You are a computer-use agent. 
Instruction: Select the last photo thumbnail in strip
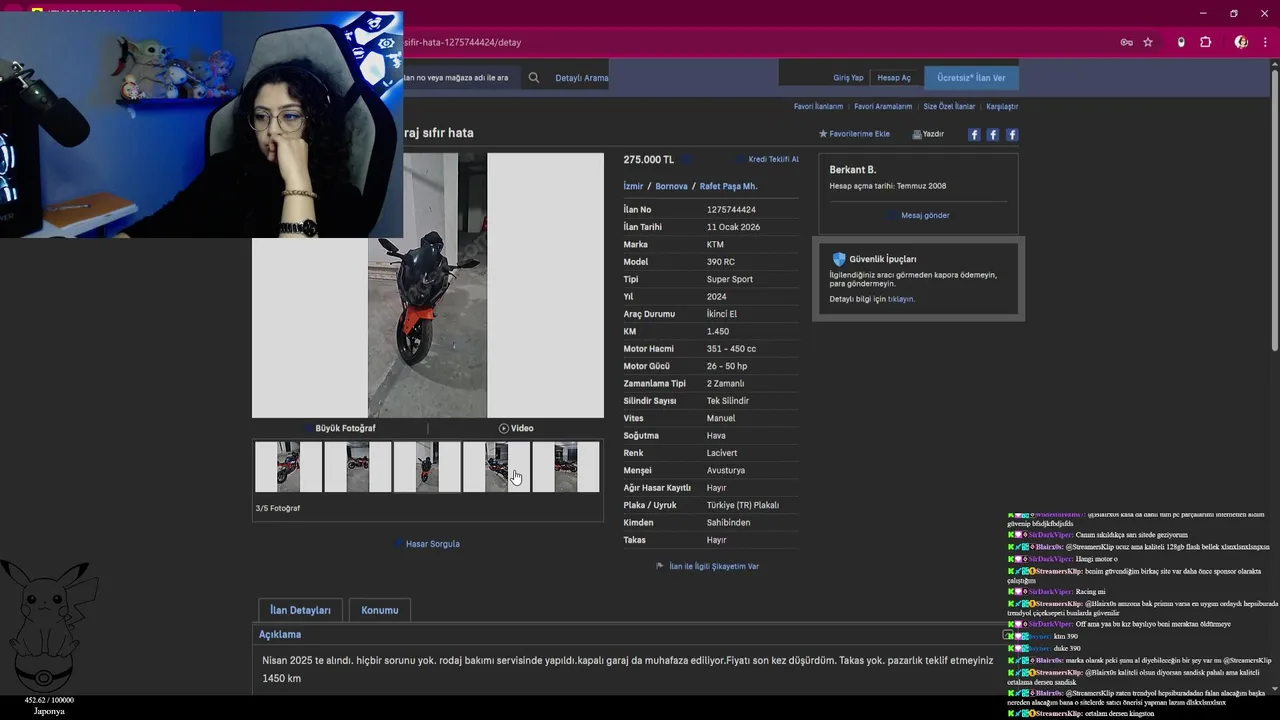tap(565, 467)
